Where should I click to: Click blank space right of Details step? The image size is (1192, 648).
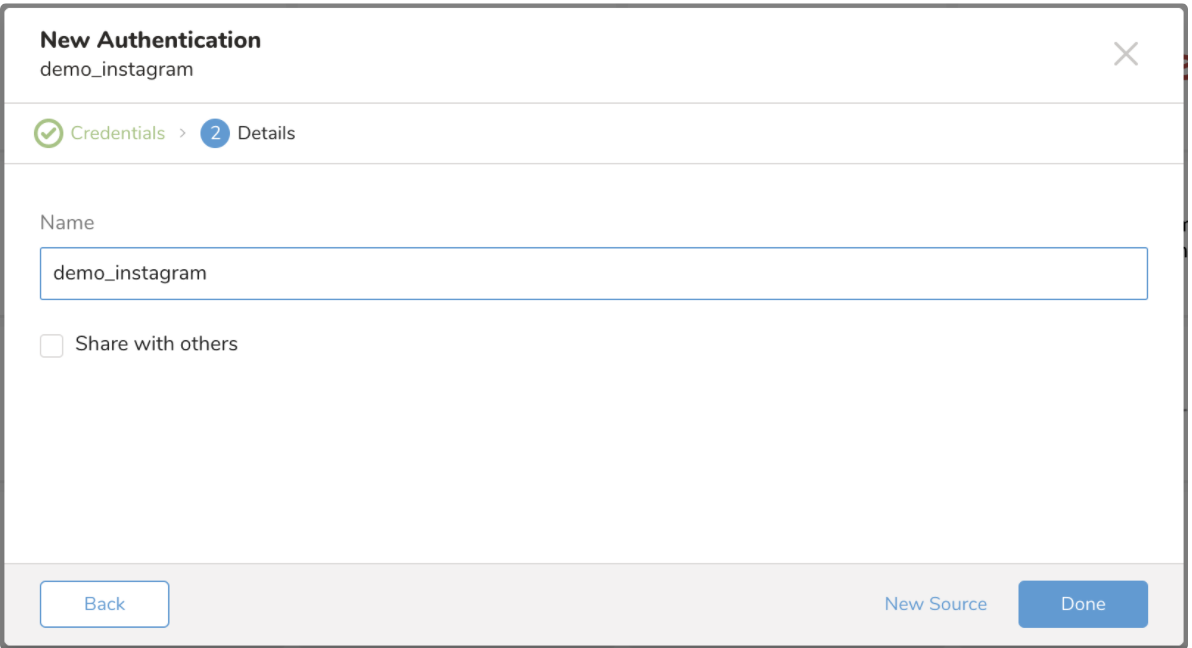(x=700, y=133)
